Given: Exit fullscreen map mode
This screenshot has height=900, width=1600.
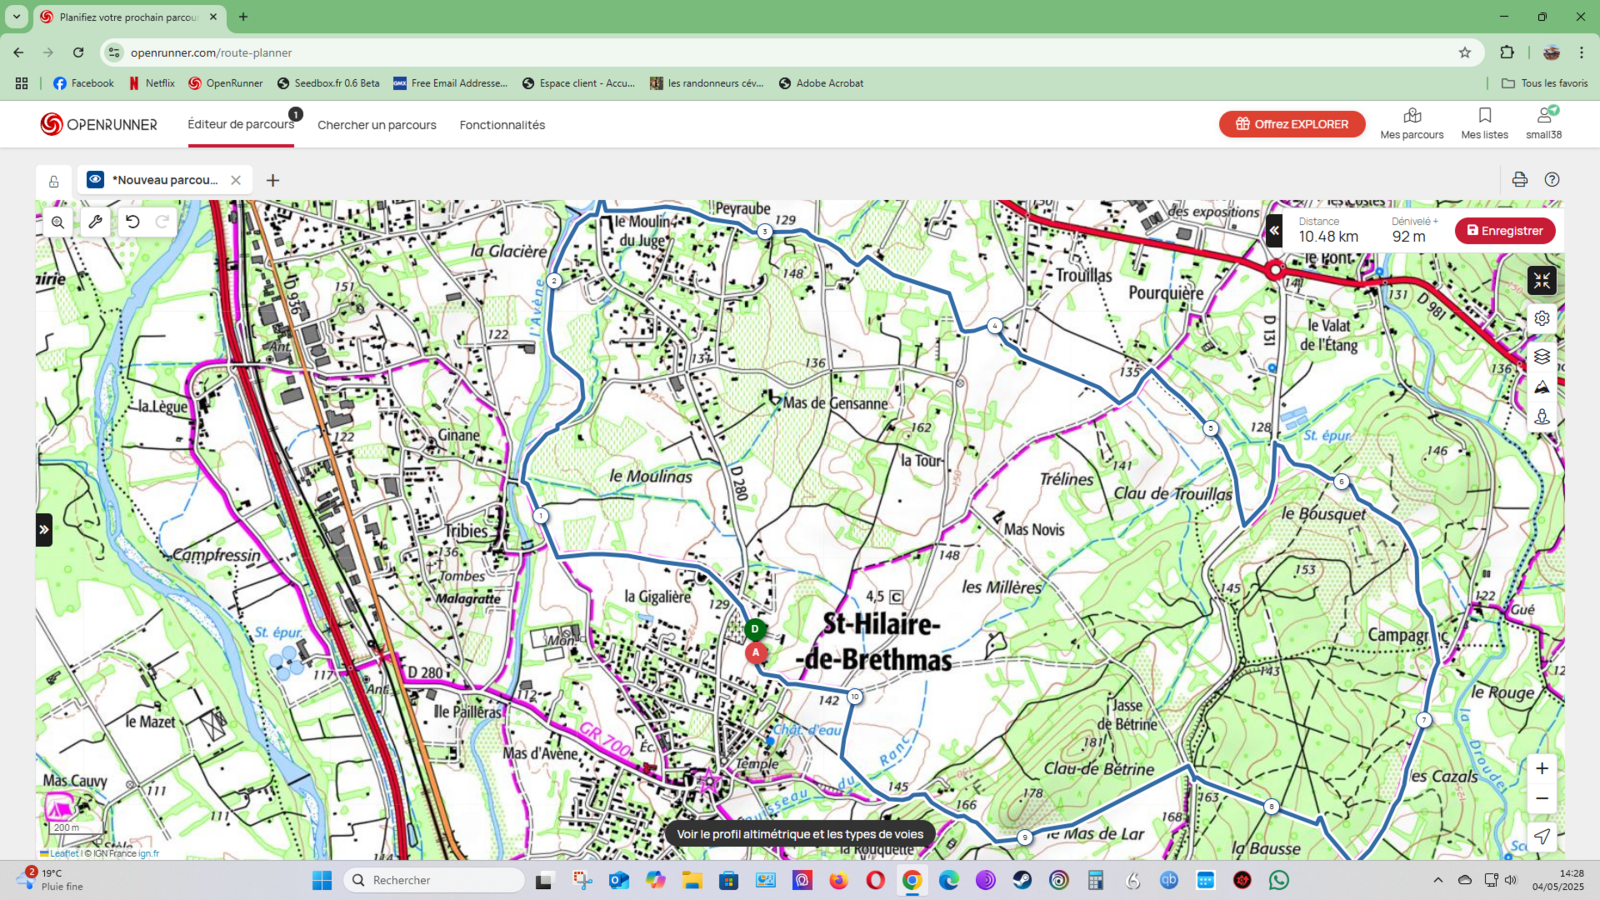Looking at the screenshot, I should 1542,281.
